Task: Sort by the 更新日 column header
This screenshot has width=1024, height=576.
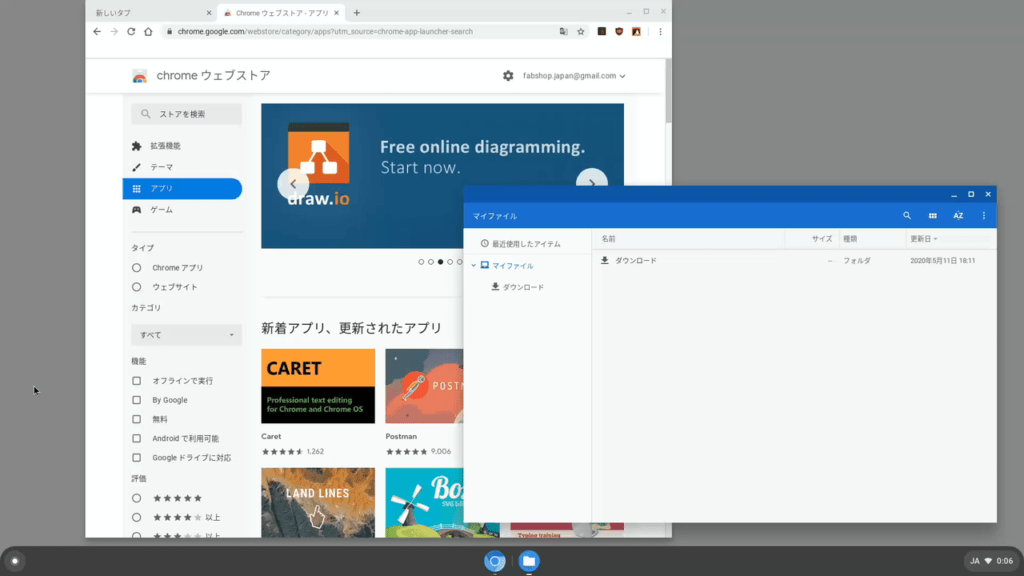Action: [x=923, y=239]
